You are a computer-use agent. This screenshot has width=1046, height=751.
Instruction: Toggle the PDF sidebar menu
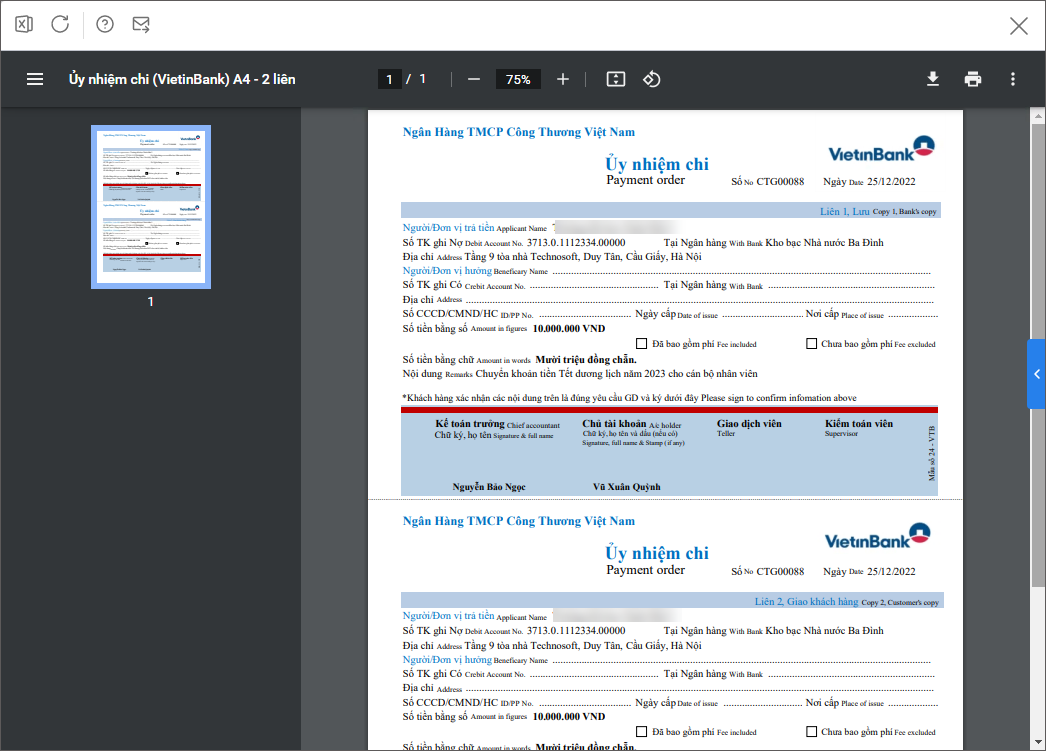tap(35, 79)
